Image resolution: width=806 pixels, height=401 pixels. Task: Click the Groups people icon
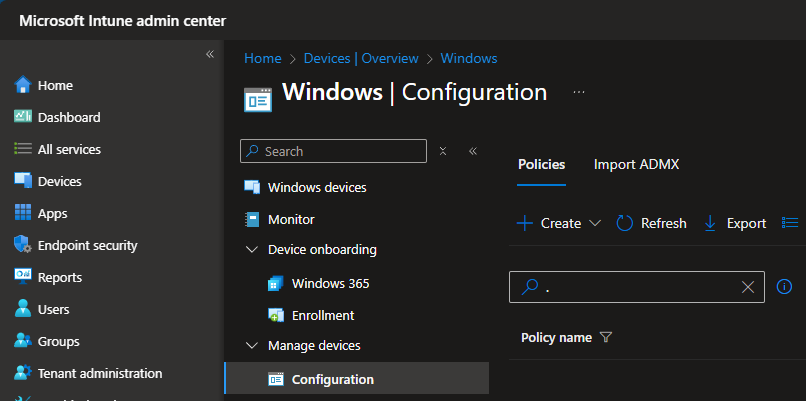(x=23, y=340)
